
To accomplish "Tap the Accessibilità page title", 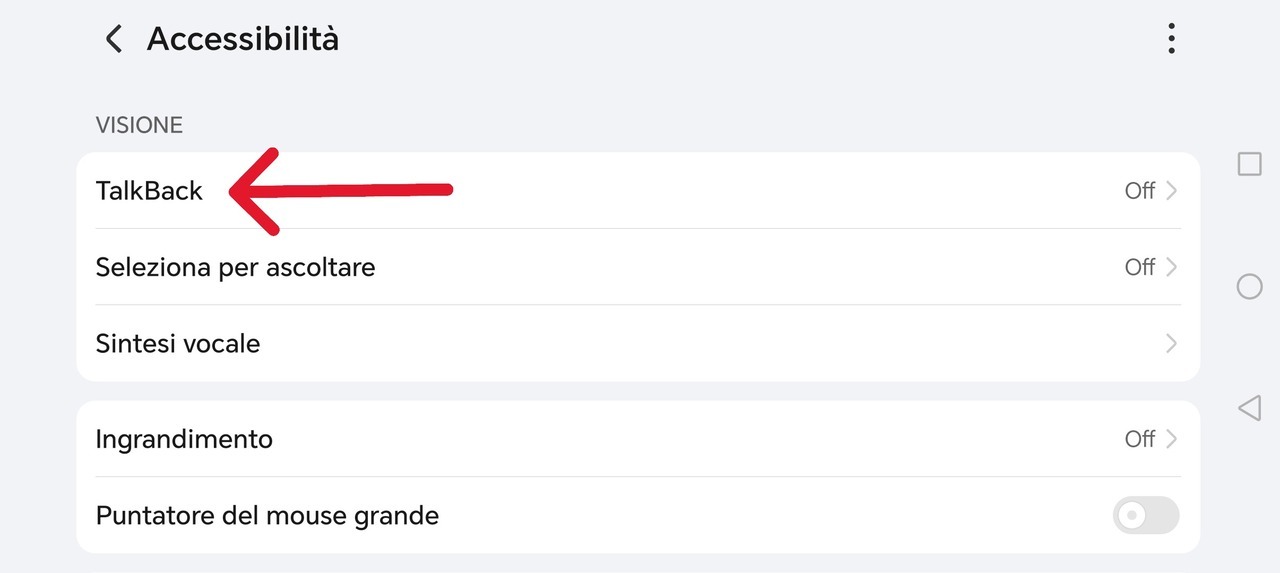I will click(243, 39).
